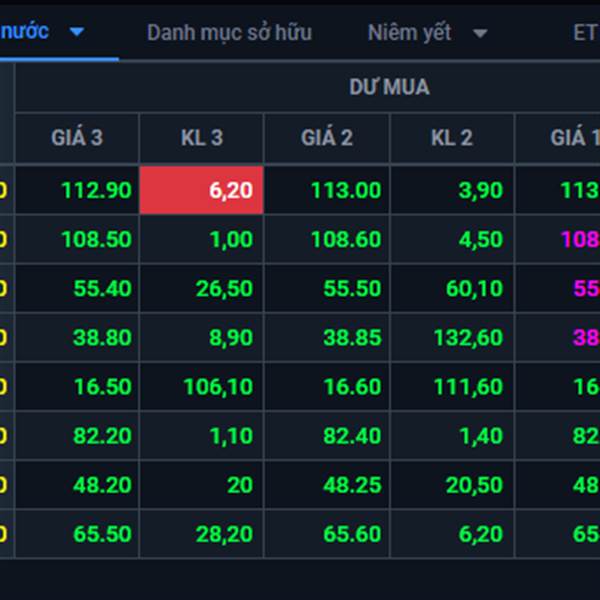The height and width of the screenshot is (600, 600).
Task: Open the Danh mục sở hữu tab
Action: (x=229, y=33)
